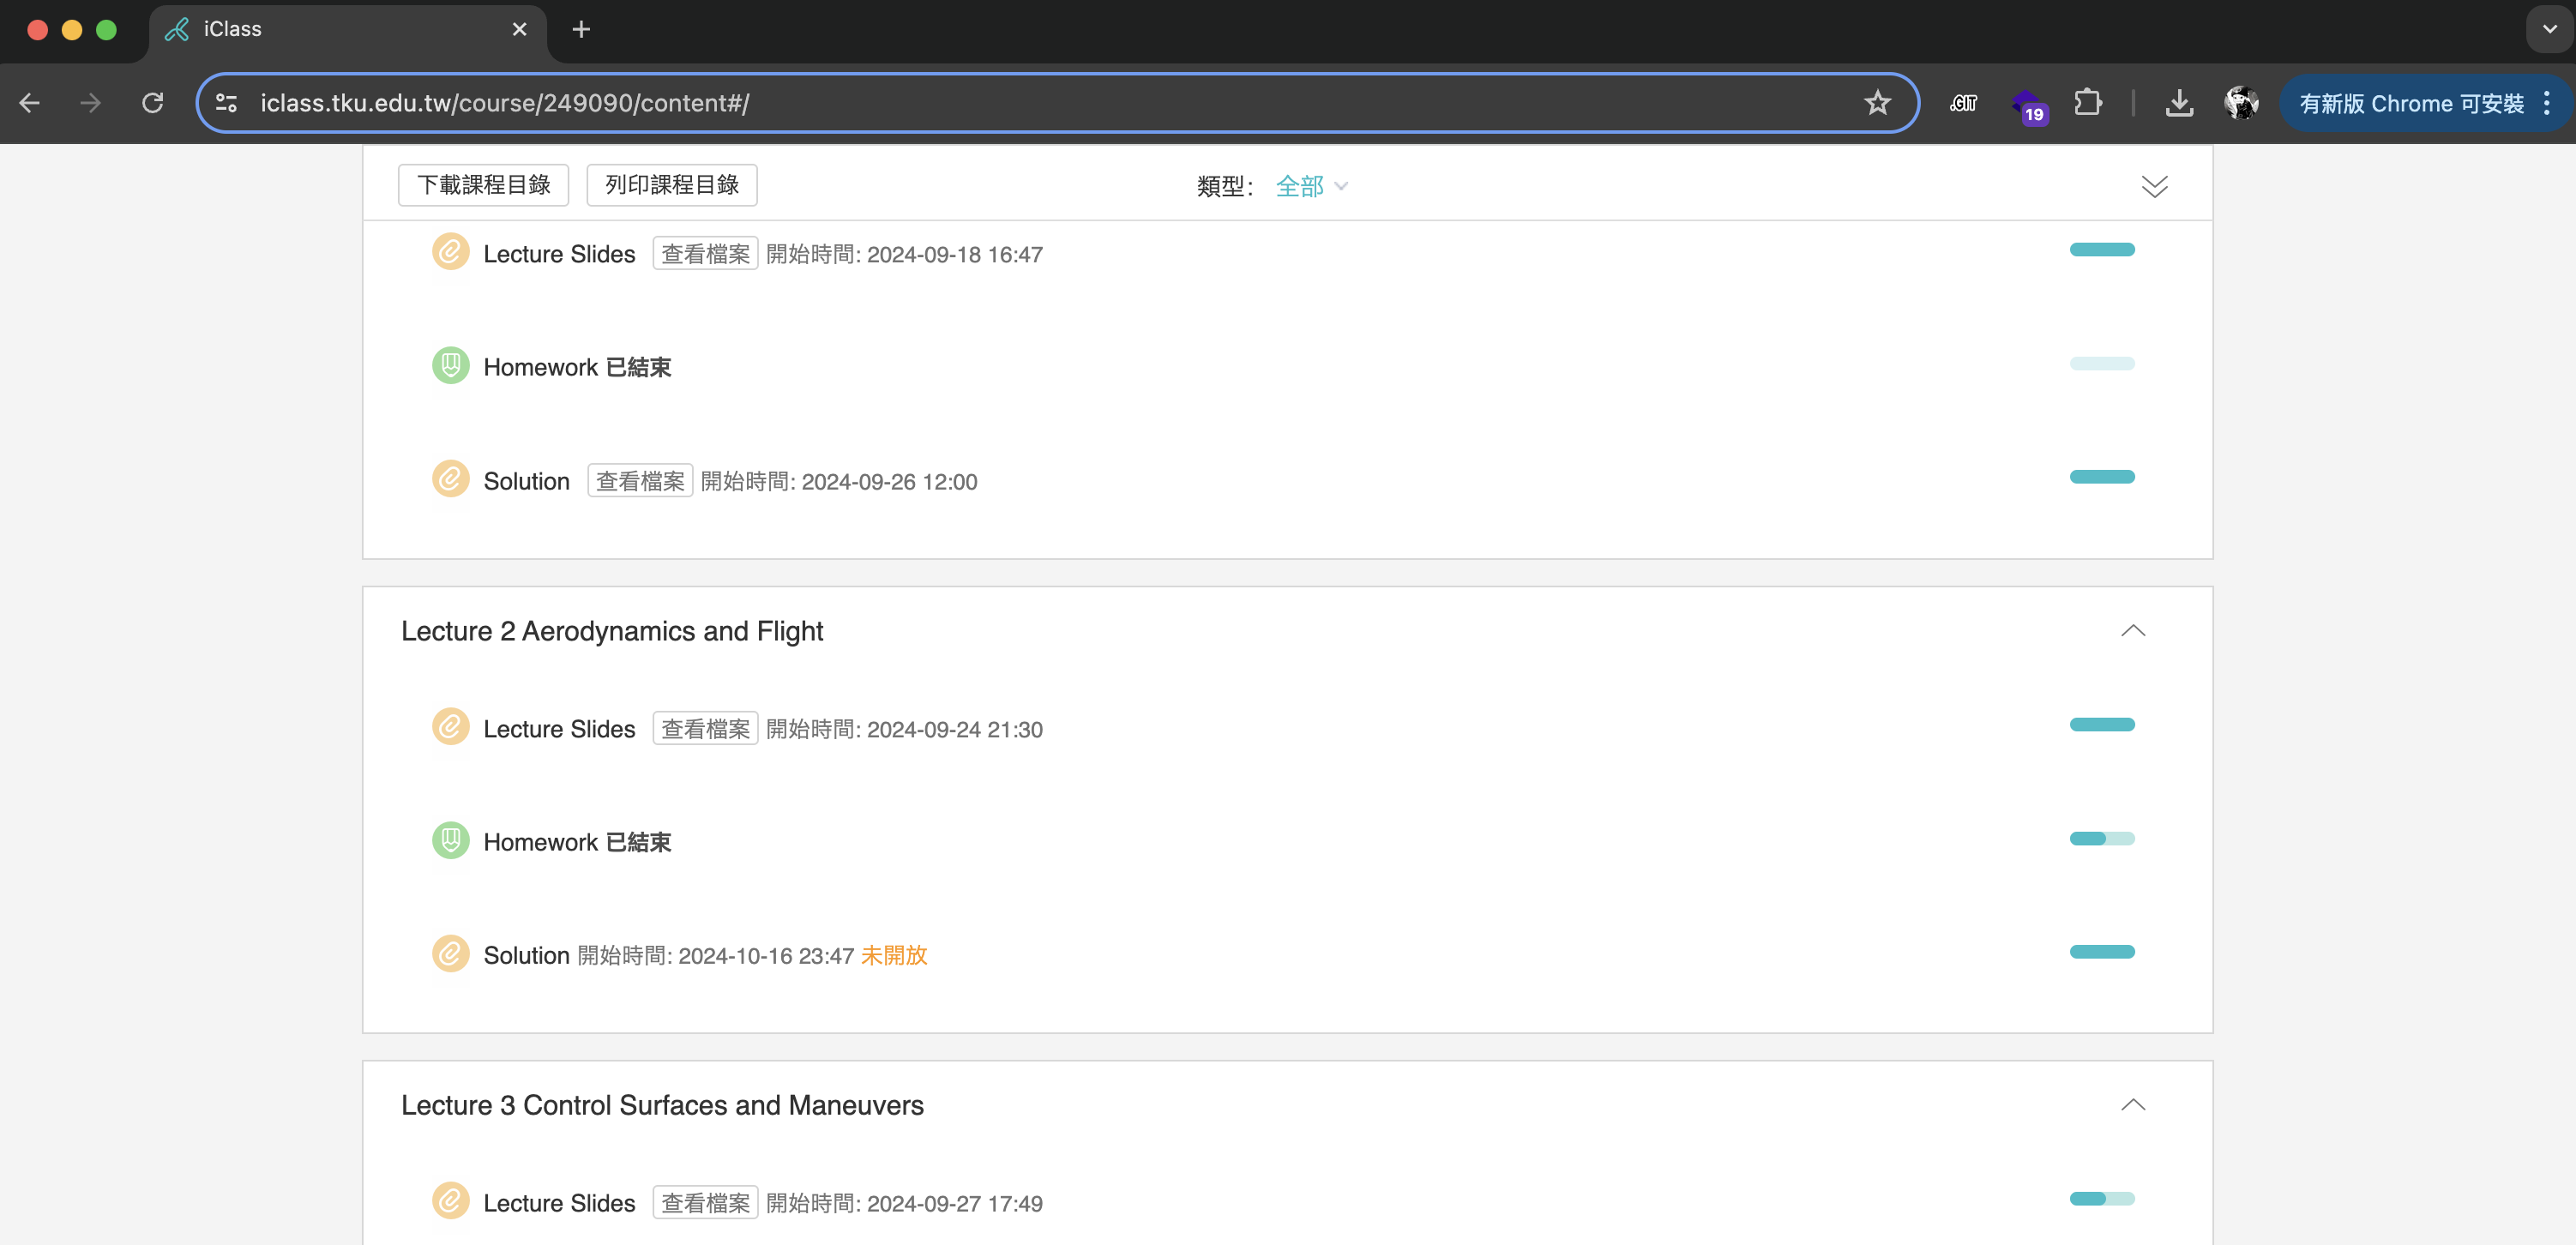Click the progress bar for 2024-09-24 Lecture Slides

point(2102,725)
